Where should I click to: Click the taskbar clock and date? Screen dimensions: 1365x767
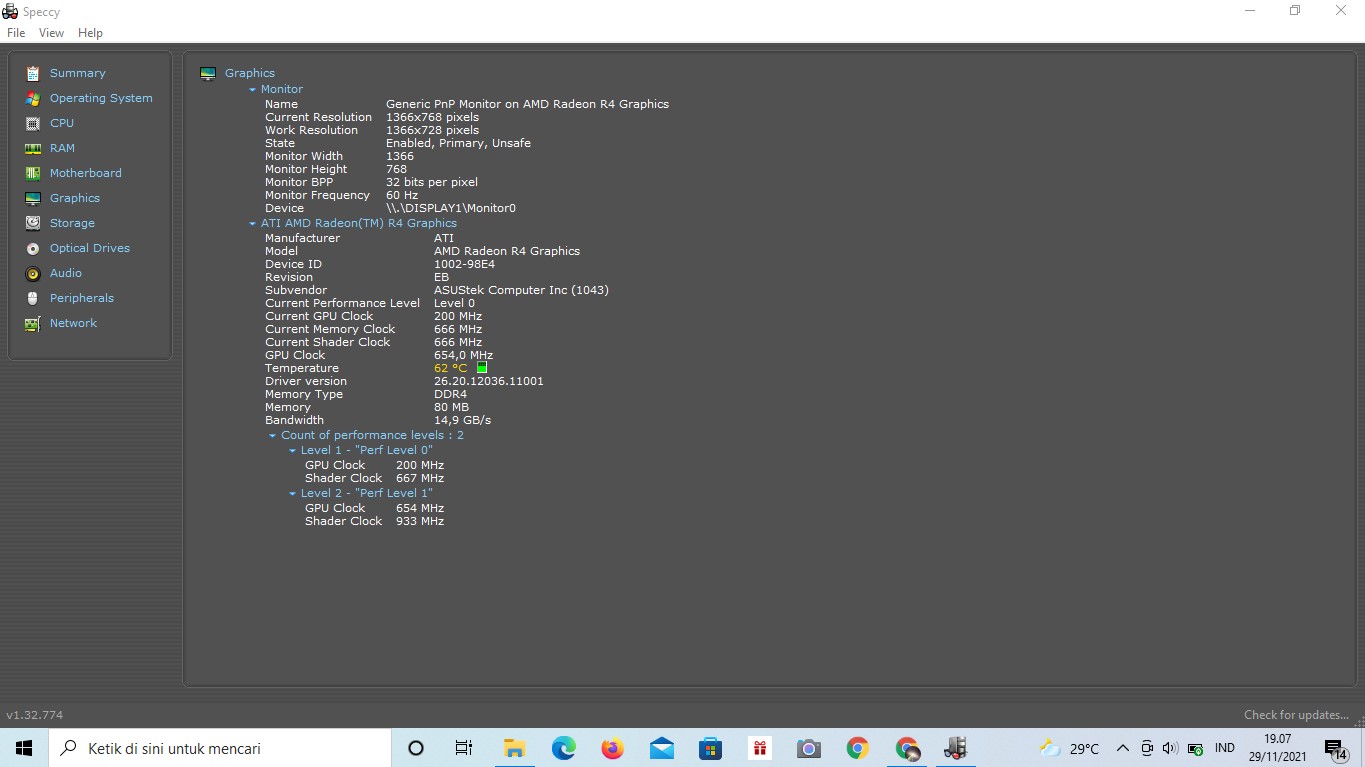[x=1277, y=748]
